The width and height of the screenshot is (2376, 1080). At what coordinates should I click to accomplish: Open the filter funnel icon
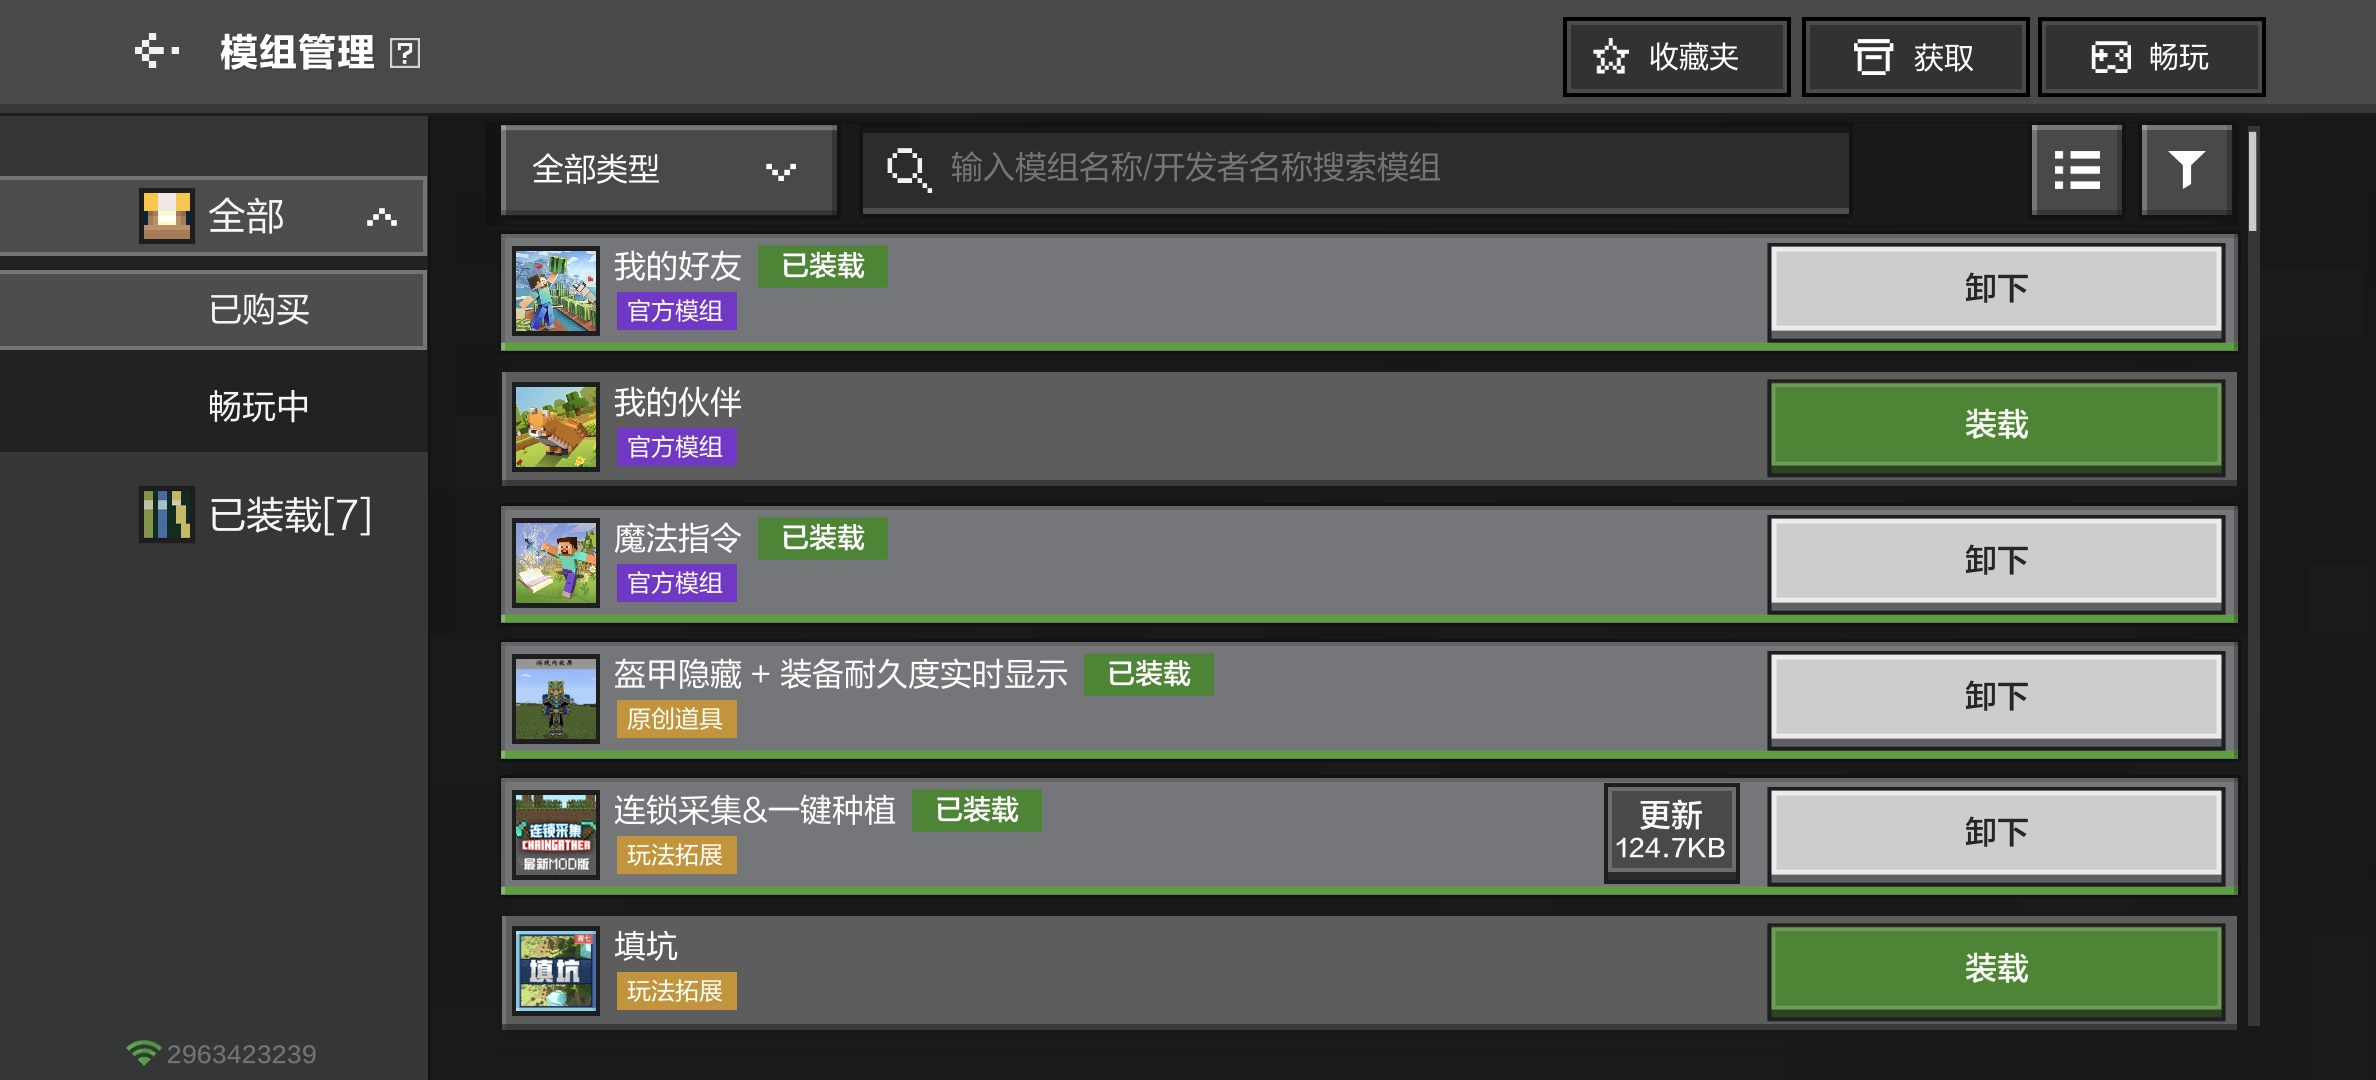(2186, 170)
